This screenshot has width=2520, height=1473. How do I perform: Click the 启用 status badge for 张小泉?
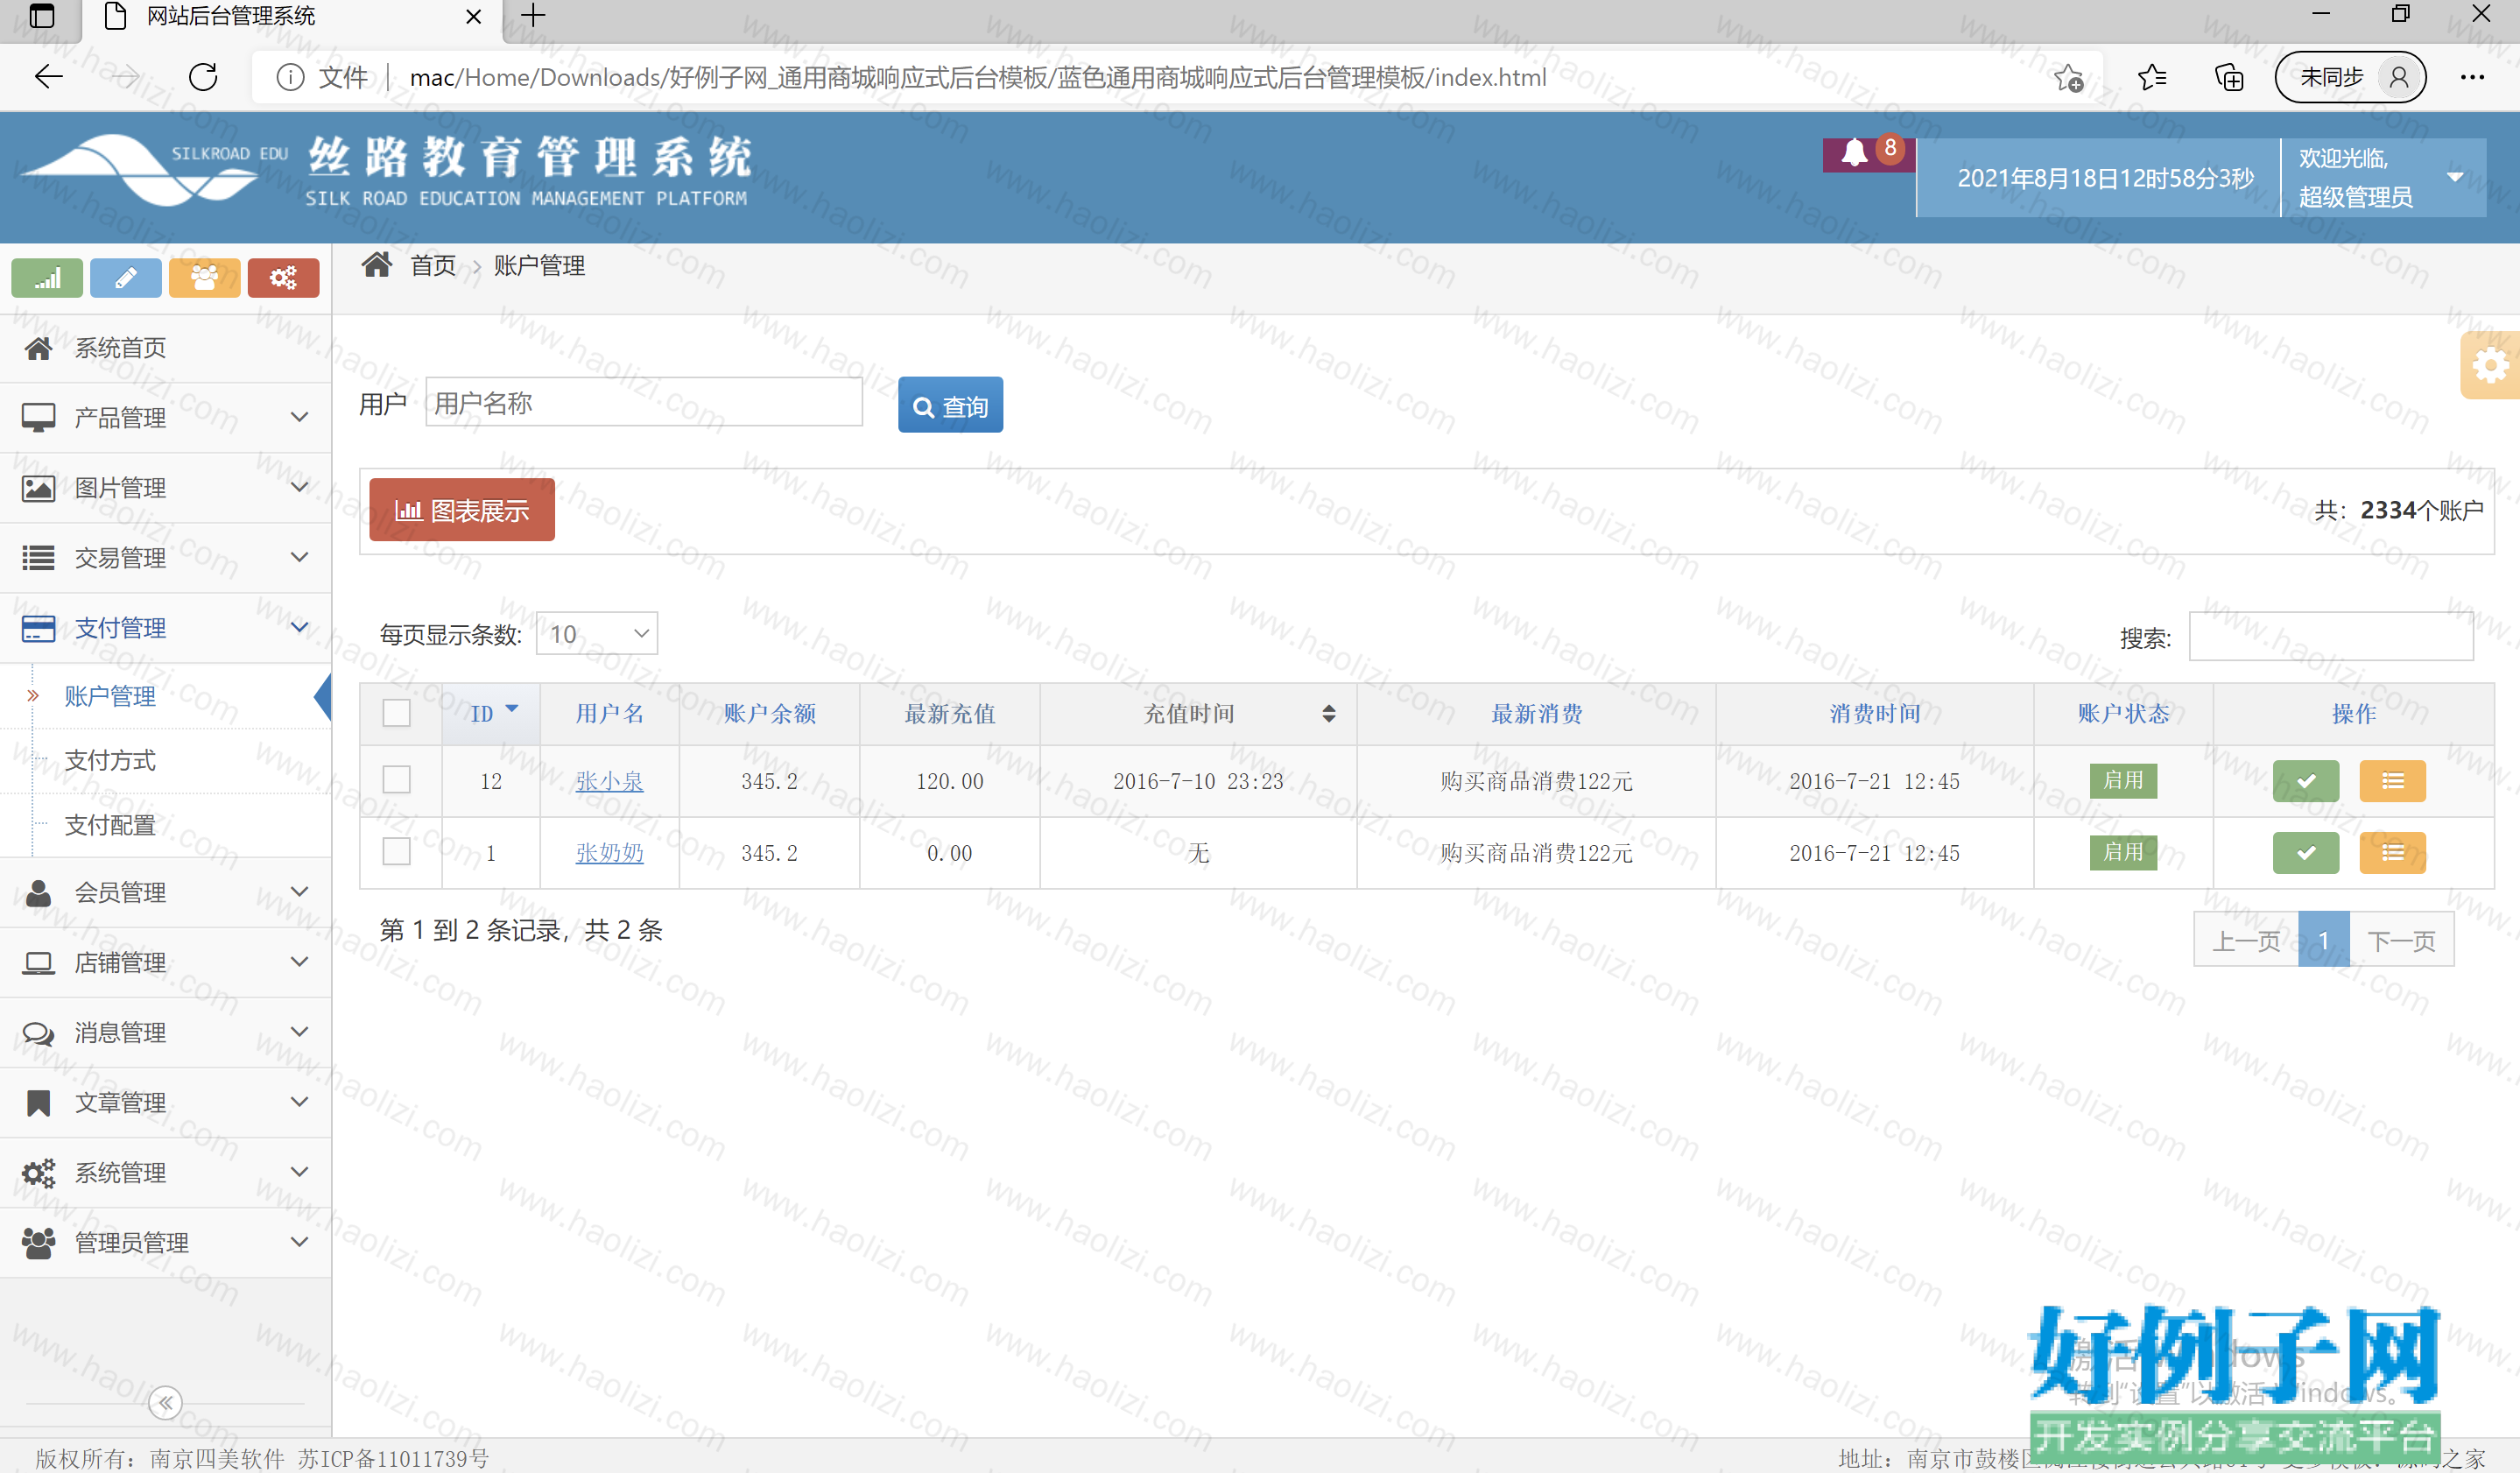2123,780
